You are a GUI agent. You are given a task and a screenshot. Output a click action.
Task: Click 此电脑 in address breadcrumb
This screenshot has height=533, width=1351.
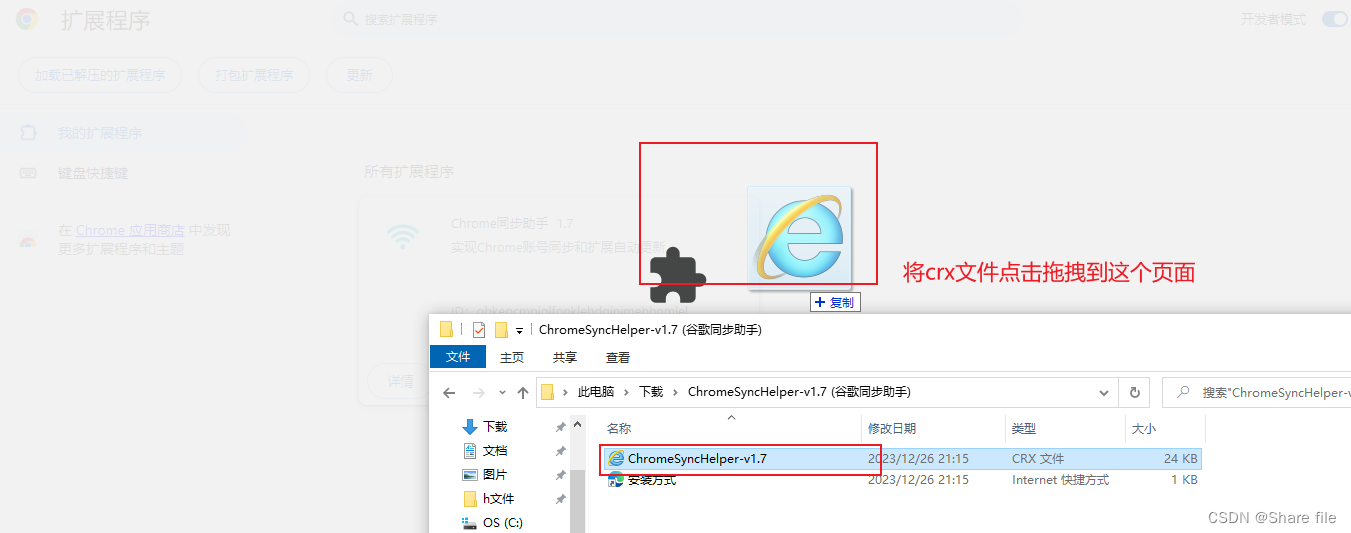tap(596, 392)
